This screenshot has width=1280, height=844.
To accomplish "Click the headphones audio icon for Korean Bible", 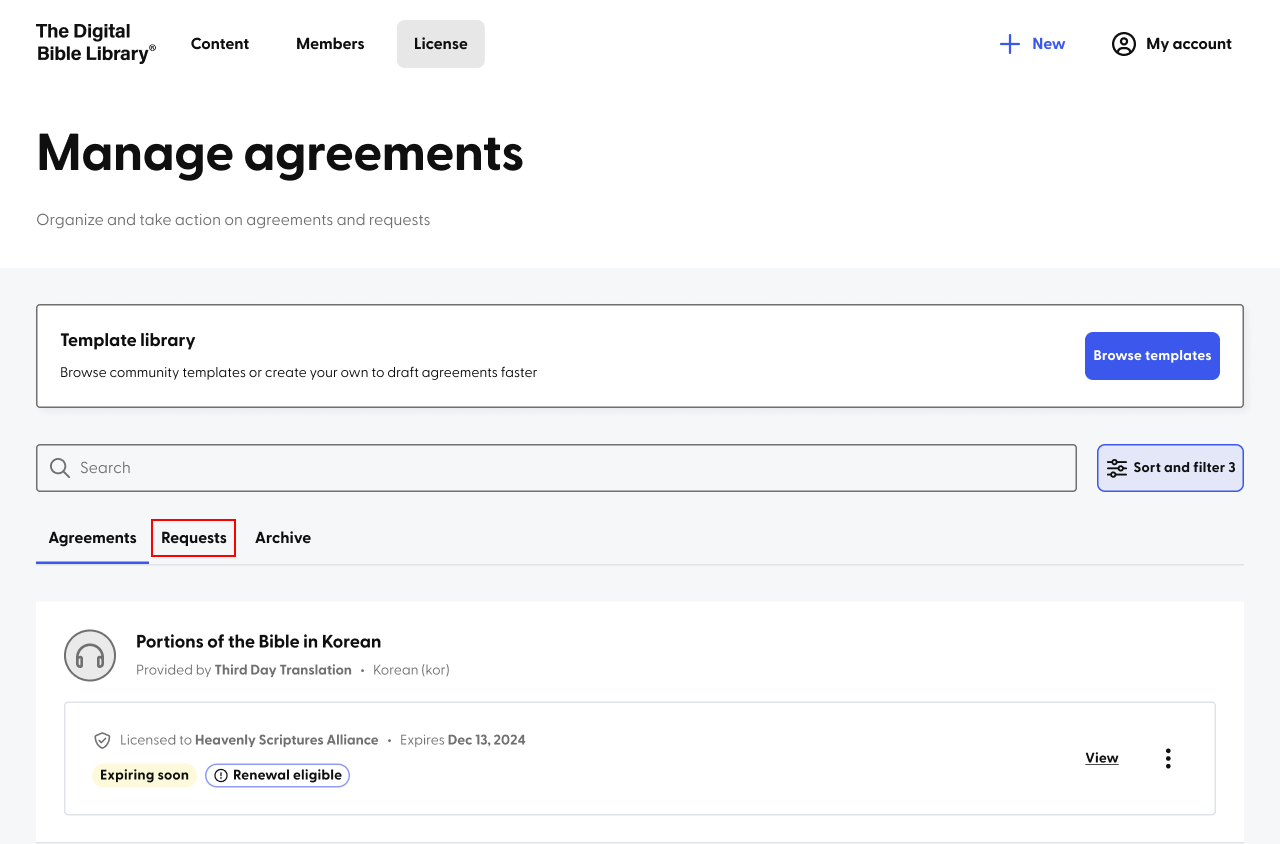I will 90,656.
